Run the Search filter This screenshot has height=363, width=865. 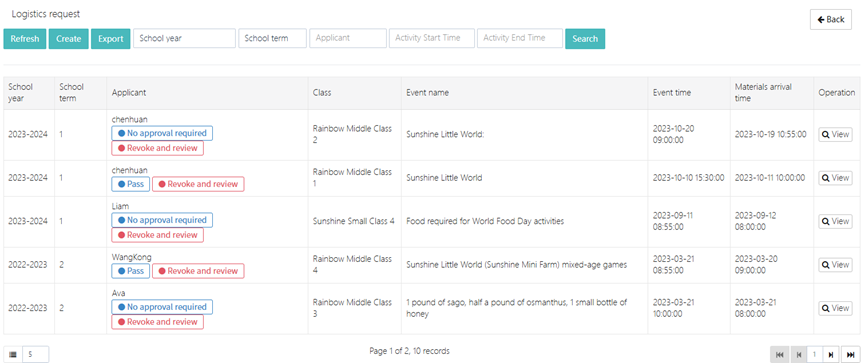[585, 39]
